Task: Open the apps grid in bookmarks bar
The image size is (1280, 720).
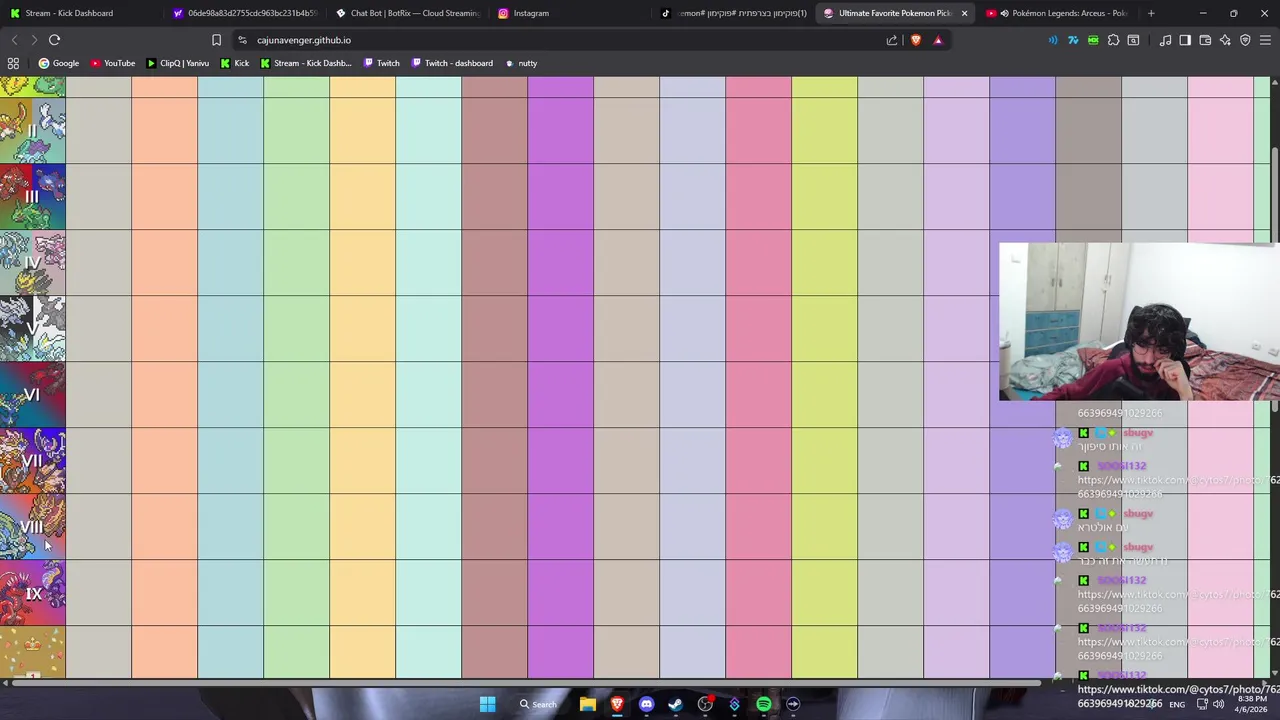Action: point(13,63)
